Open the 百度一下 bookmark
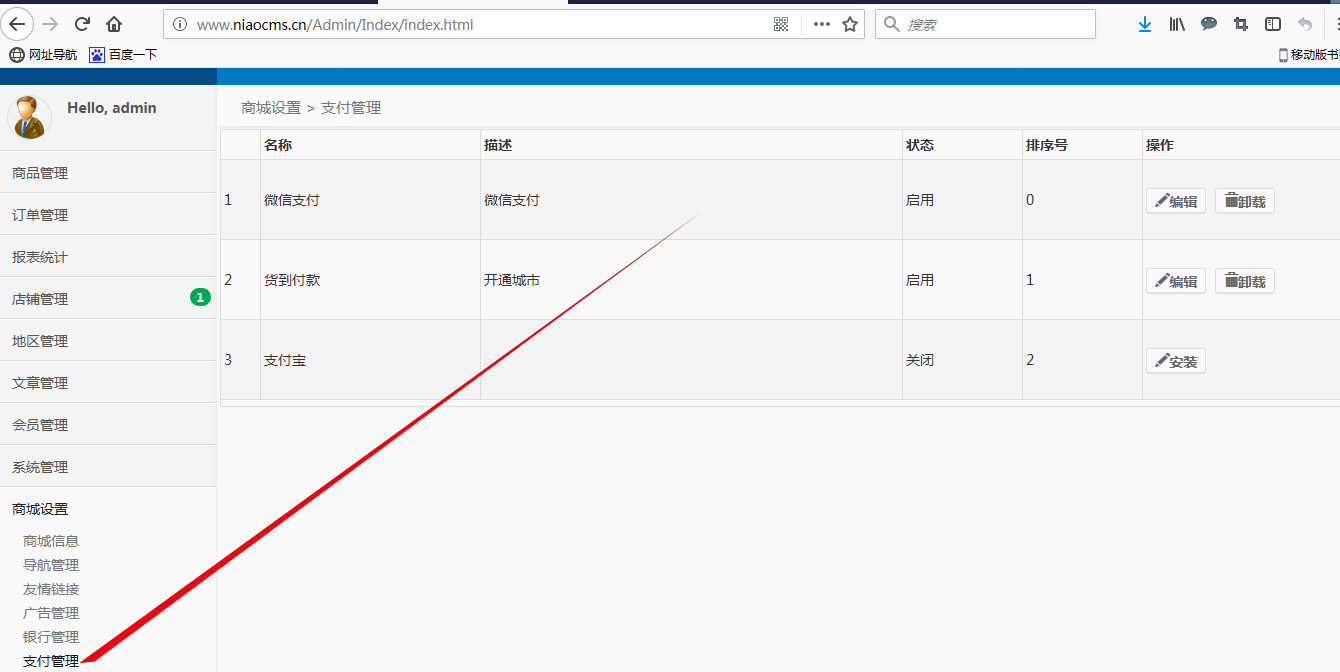1340x672 pixels. point(123,55)
